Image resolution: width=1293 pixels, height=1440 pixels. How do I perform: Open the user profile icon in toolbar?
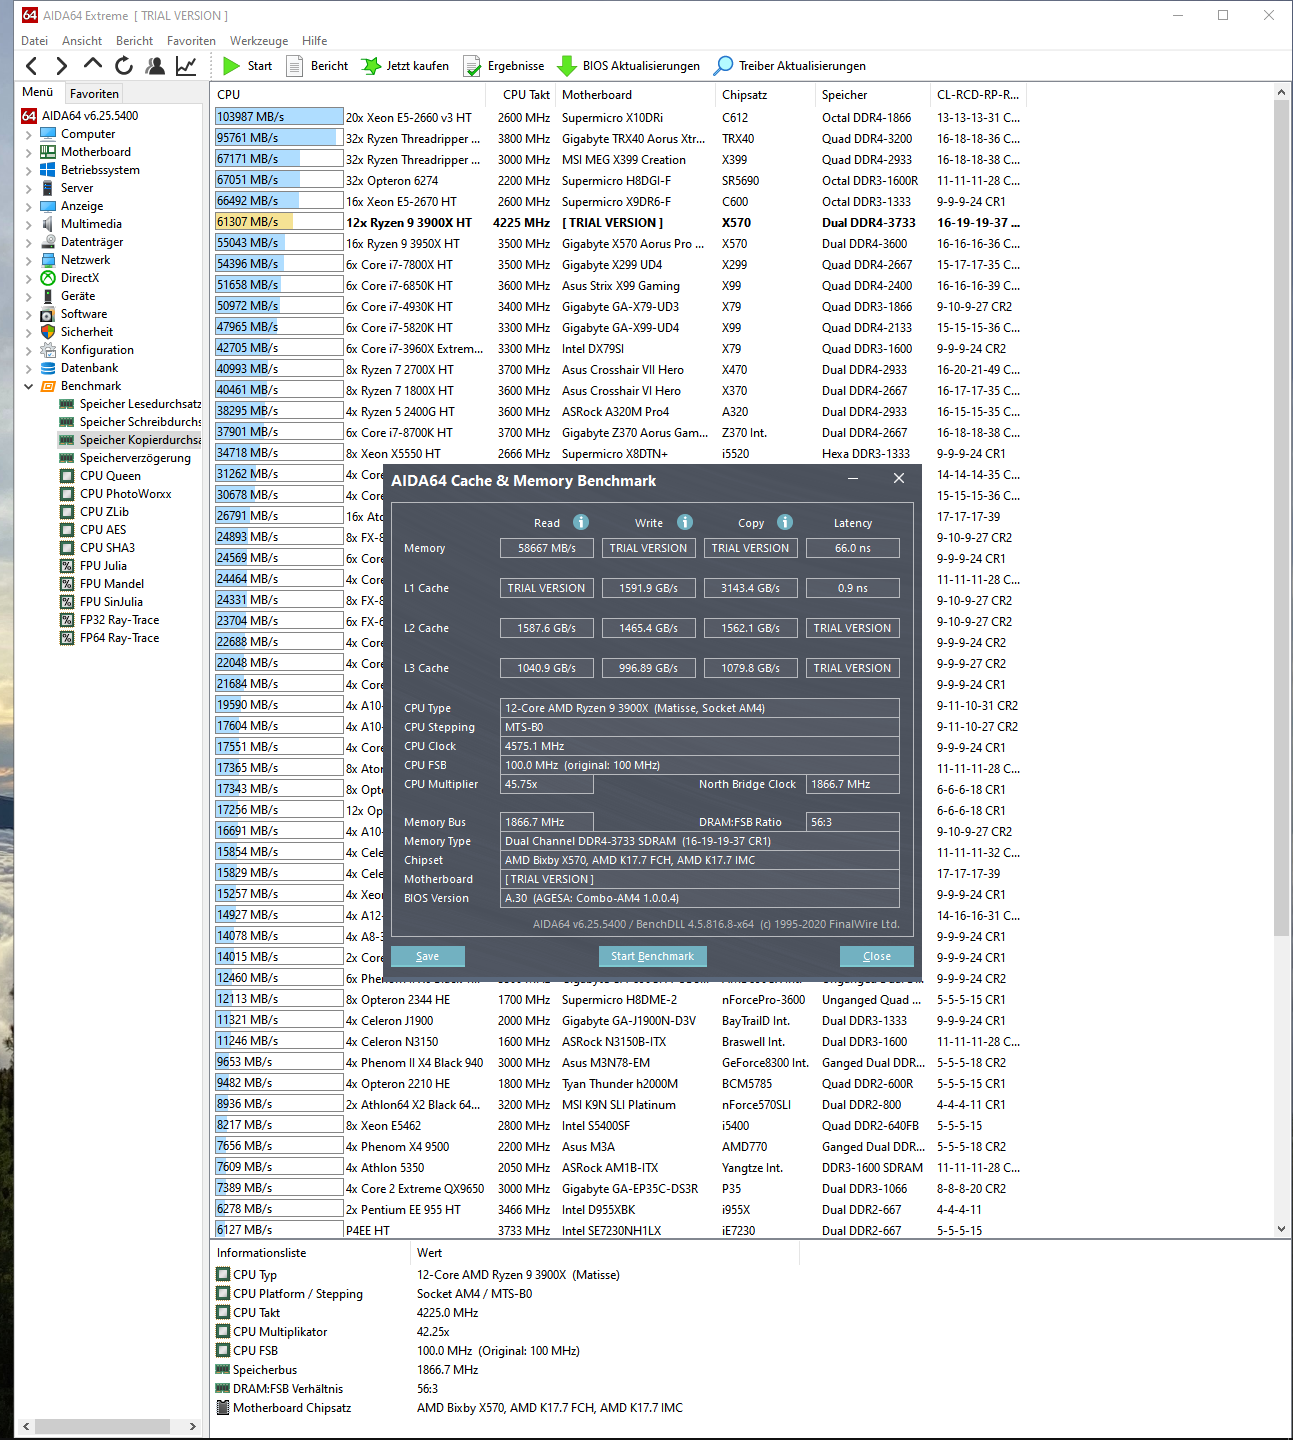point(155,66)
